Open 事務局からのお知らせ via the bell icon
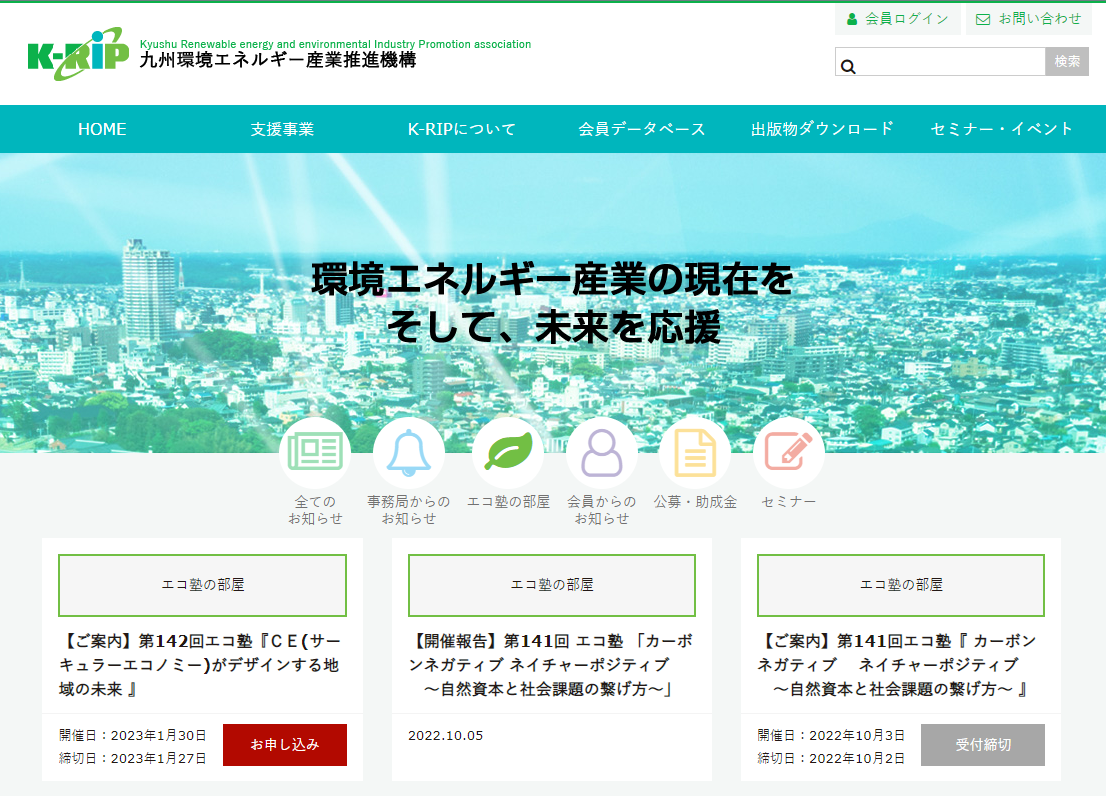 tap(409, 452)
